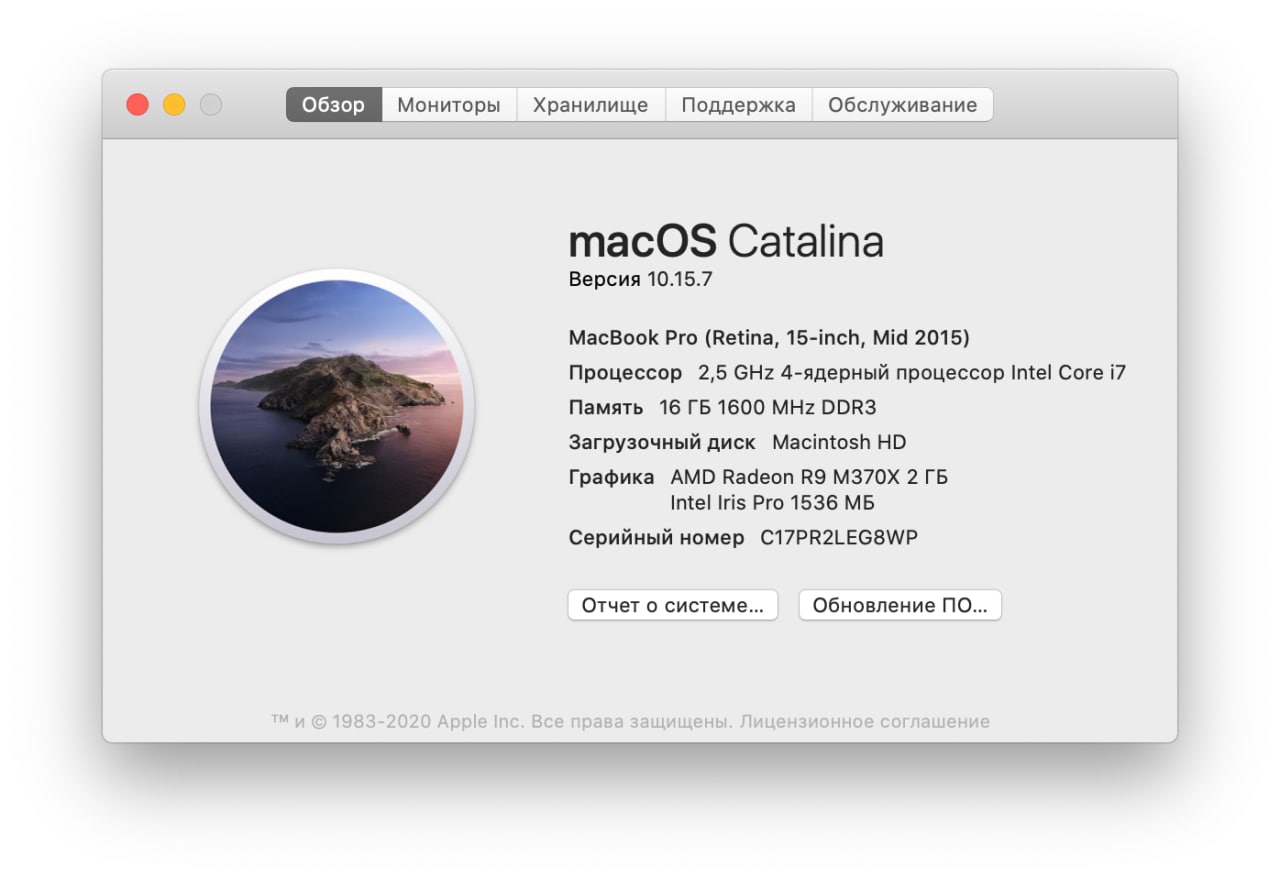Click the Intel Iris Pro 1536 МБ line
Image resolution: width=1280 pixels, height=878 pixels.
pyautogui.click(x=773, y=502)
